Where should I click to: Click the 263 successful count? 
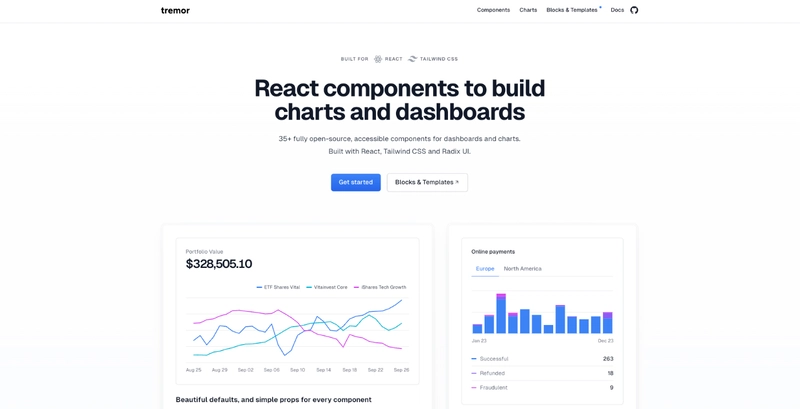[x=608, y=359]
